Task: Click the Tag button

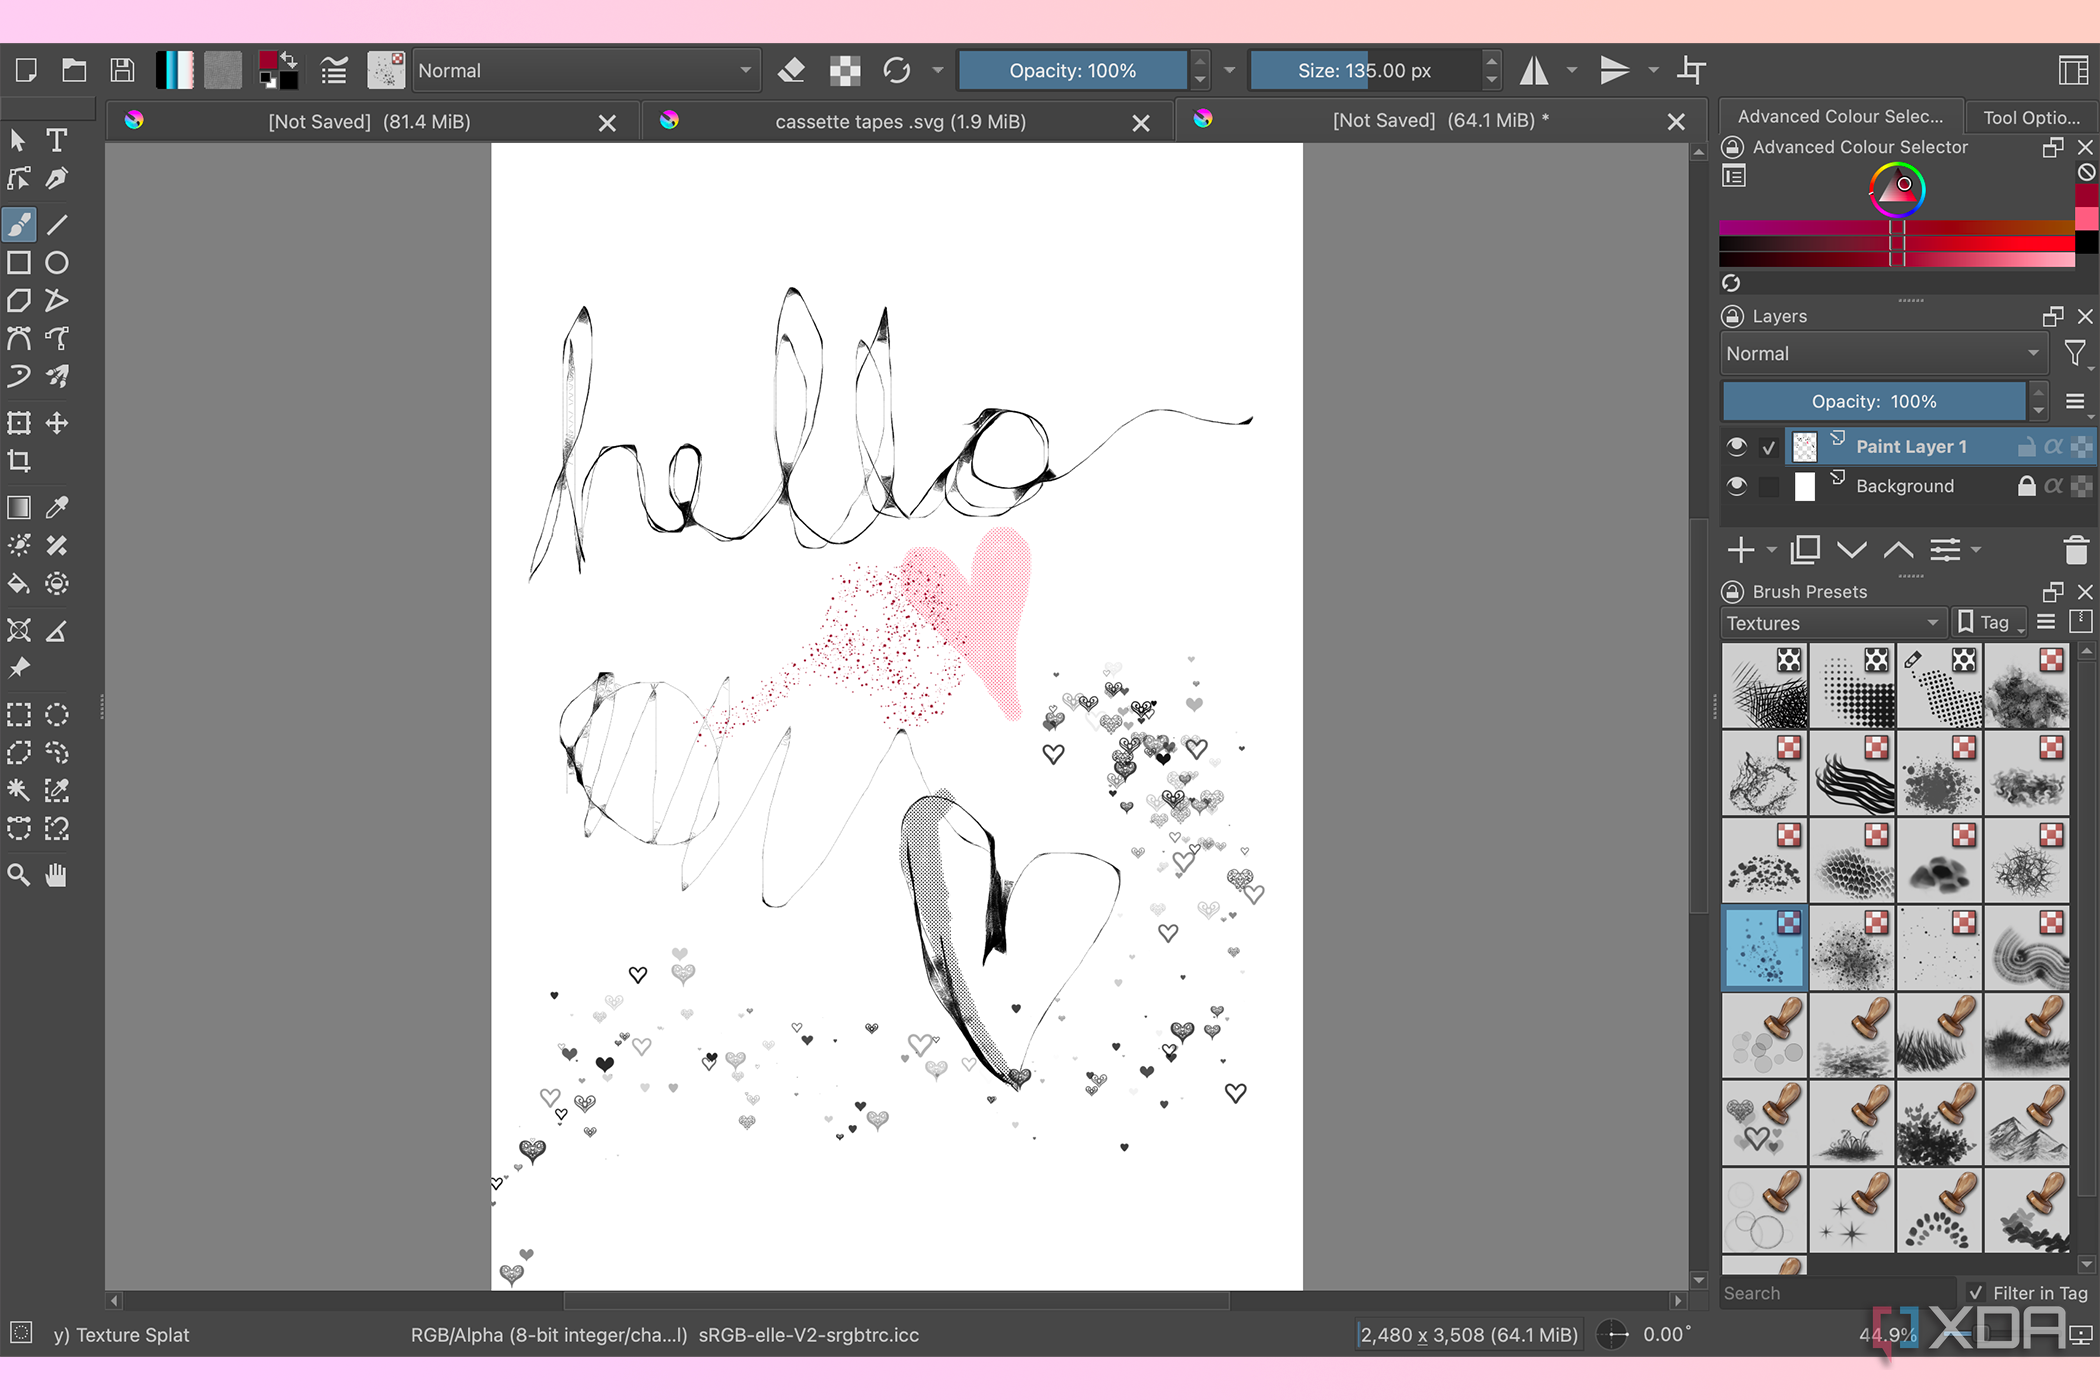Action: click(x=1988, y=623)
